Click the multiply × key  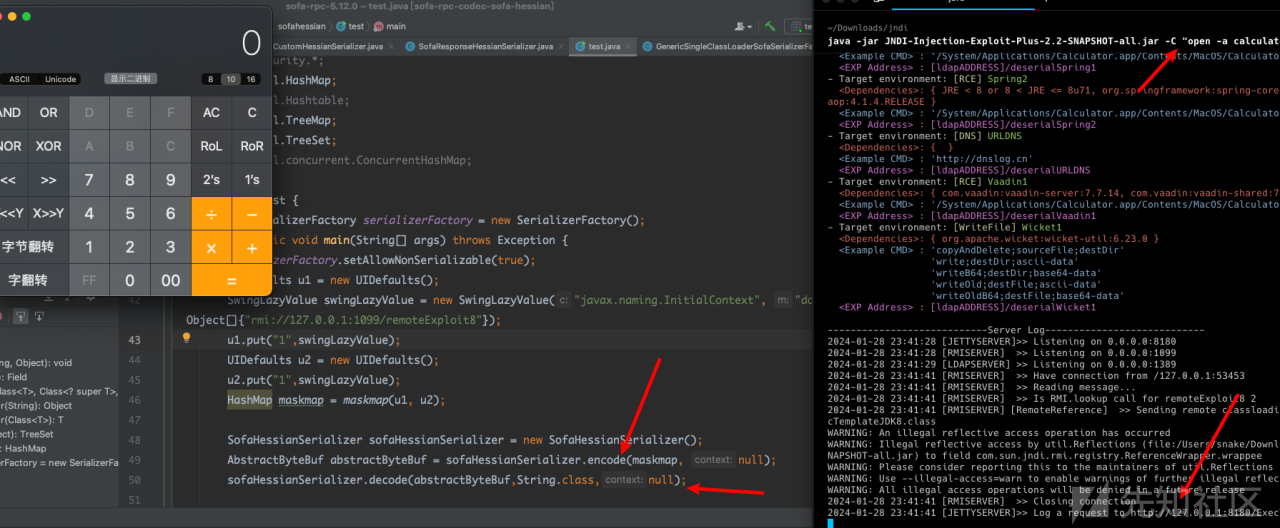point(211,247)
